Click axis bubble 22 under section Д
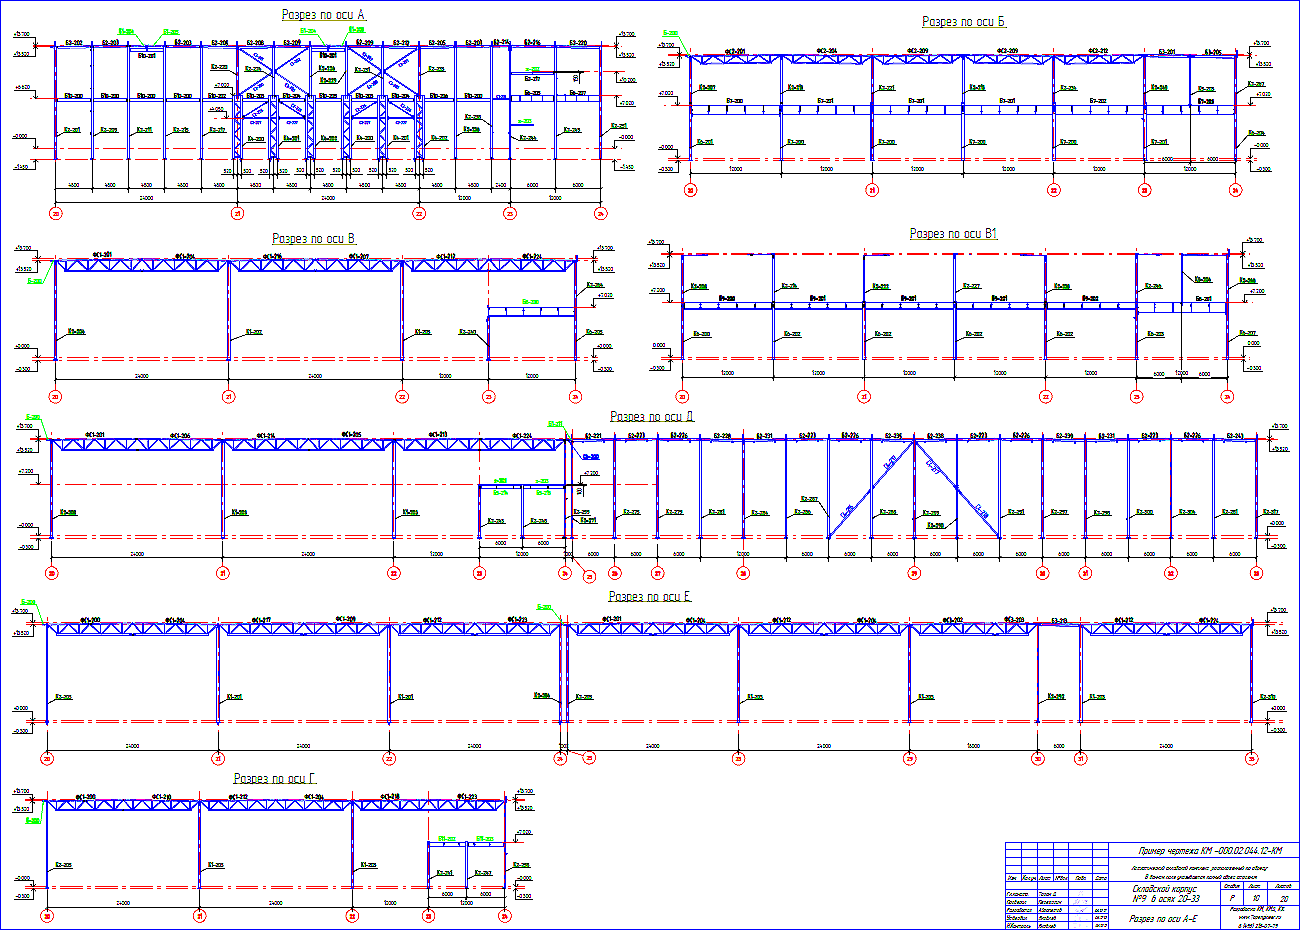1300x930 pixels. point(394,574)
